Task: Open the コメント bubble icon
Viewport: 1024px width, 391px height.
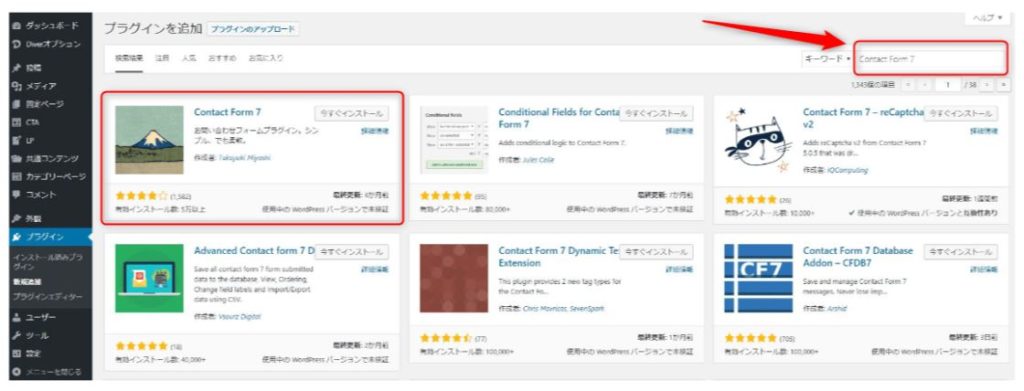Action: (16, 195)
